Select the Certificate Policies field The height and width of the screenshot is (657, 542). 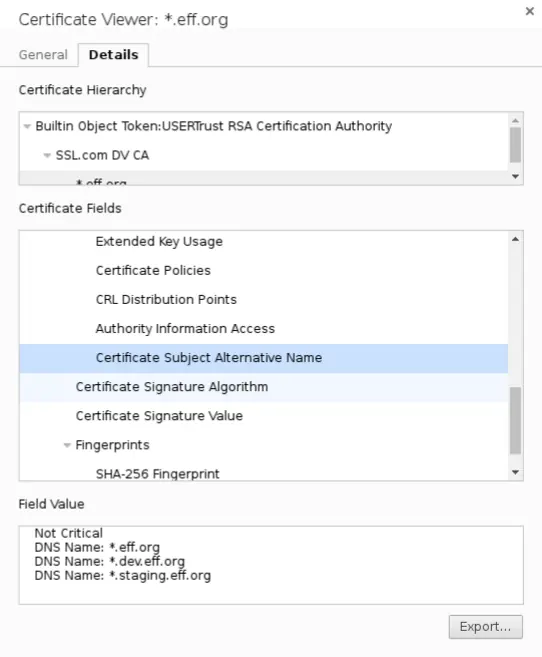point(263,271)
